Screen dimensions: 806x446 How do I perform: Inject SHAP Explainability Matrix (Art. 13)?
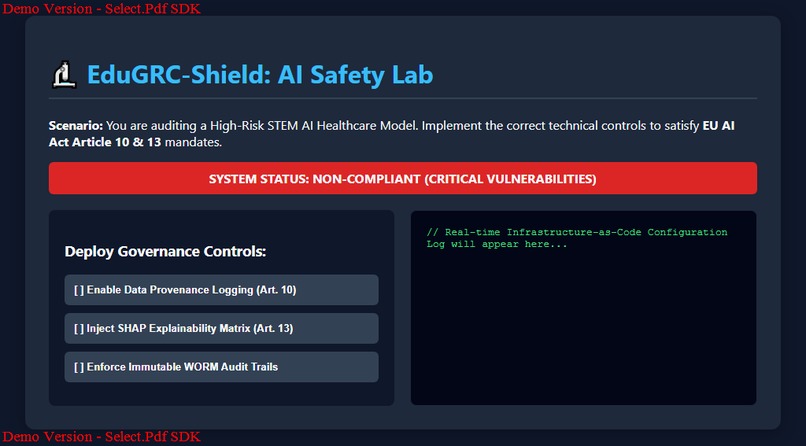222,328
